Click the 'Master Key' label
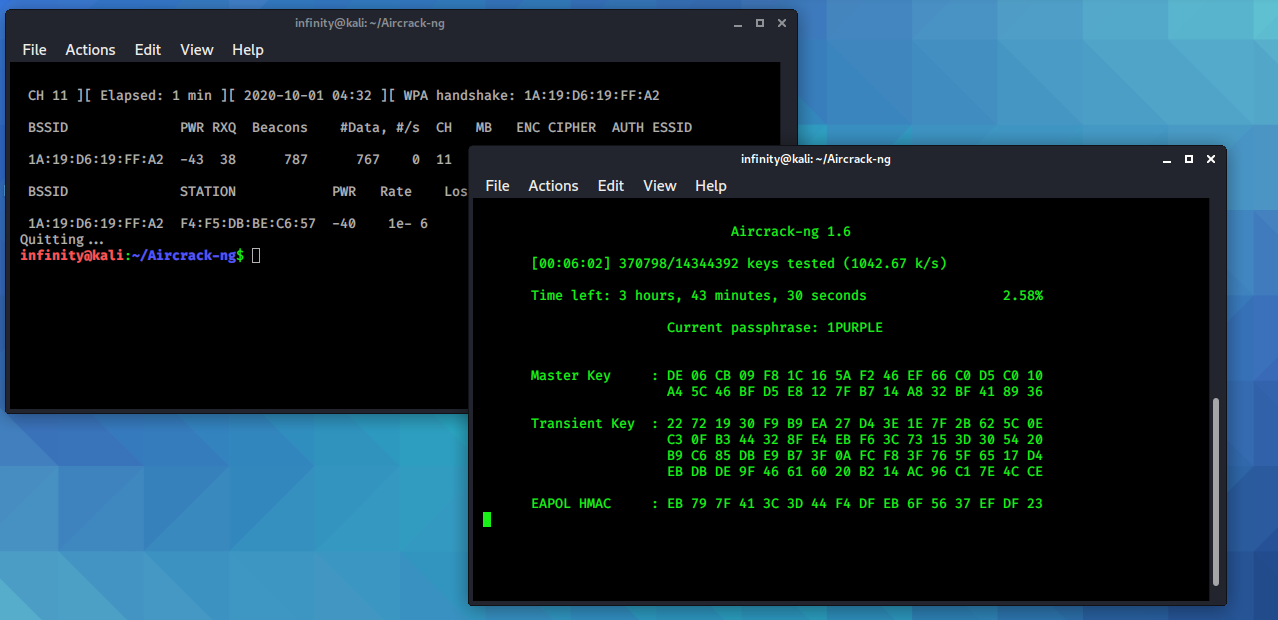Image resolution: width=1278 pixels, height=620 pixels. [x=570, y=376]
